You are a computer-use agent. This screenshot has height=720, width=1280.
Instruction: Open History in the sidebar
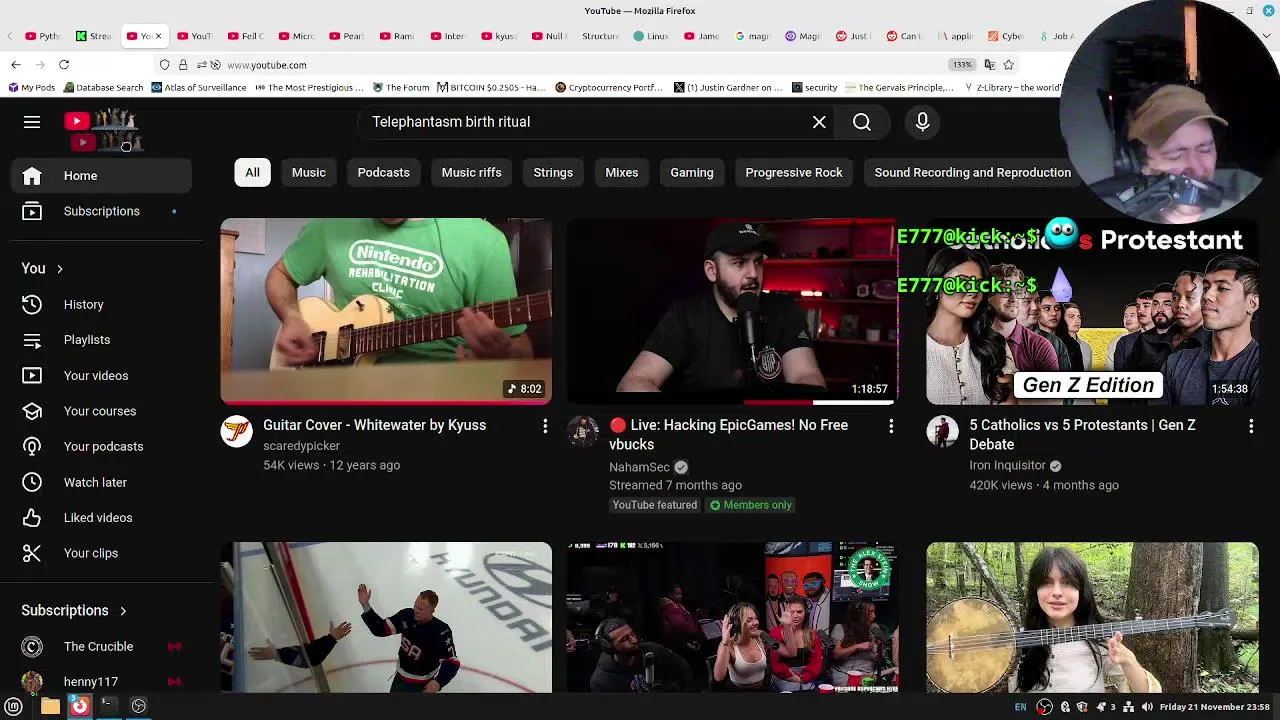point(101,304)
